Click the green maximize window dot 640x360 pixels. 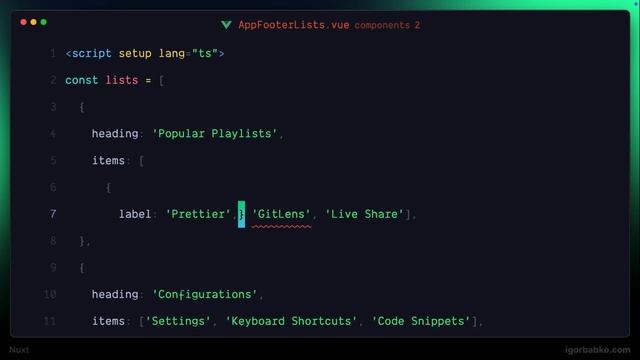44,22
